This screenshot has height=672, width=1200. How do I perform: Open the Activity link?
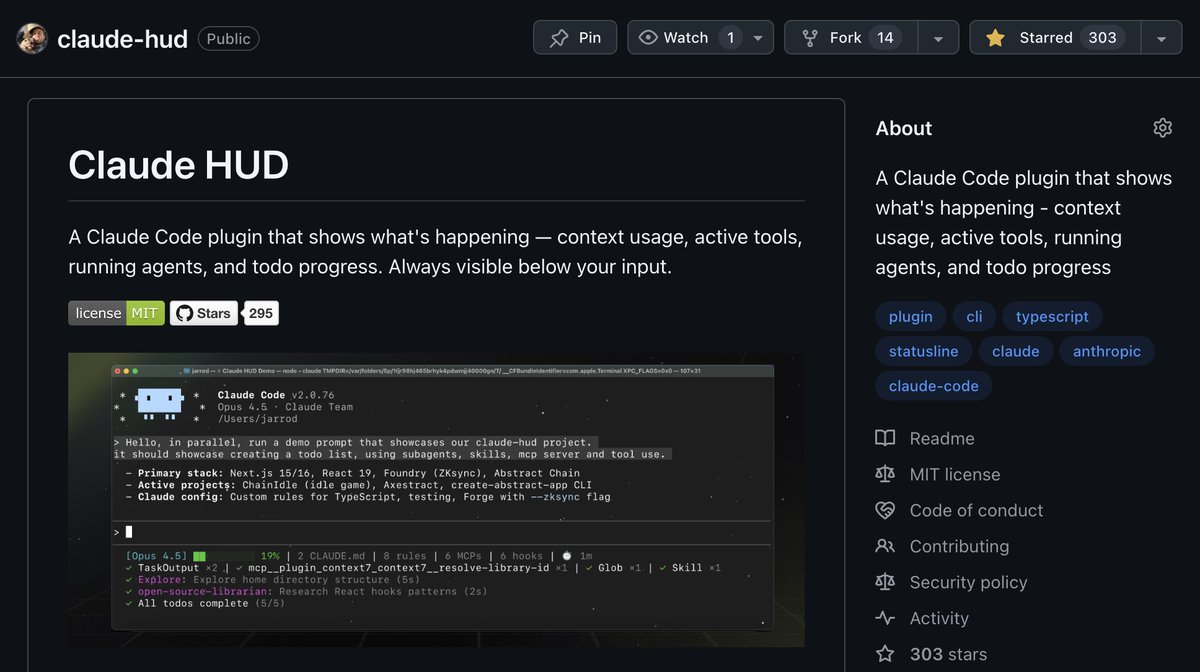pyautogui.click(x=939, y=619)
